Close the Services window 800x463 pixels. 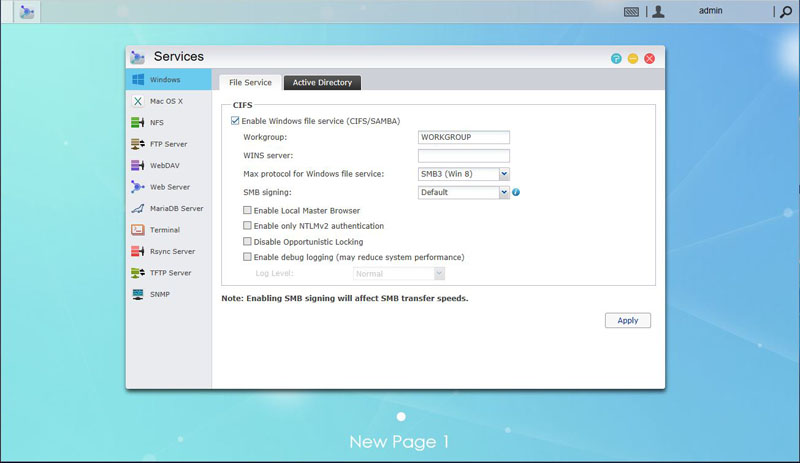[x=649, y=59]
